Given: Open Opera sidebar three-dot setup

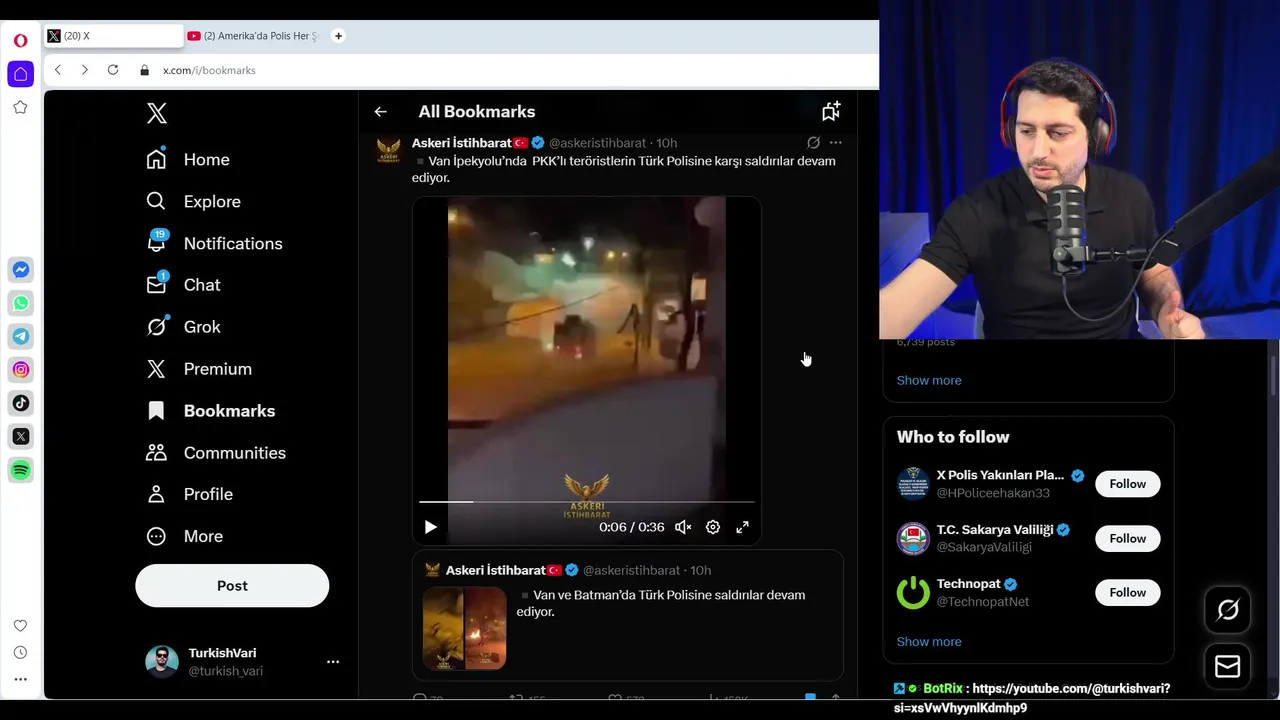Looking at the screenshot, I should tap(20, 679).
